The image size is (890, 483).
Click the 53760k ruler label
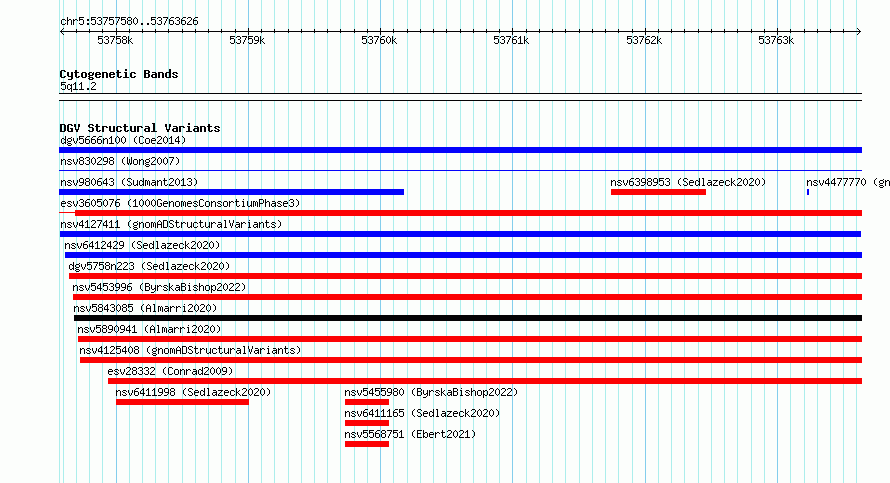[379, 40]
